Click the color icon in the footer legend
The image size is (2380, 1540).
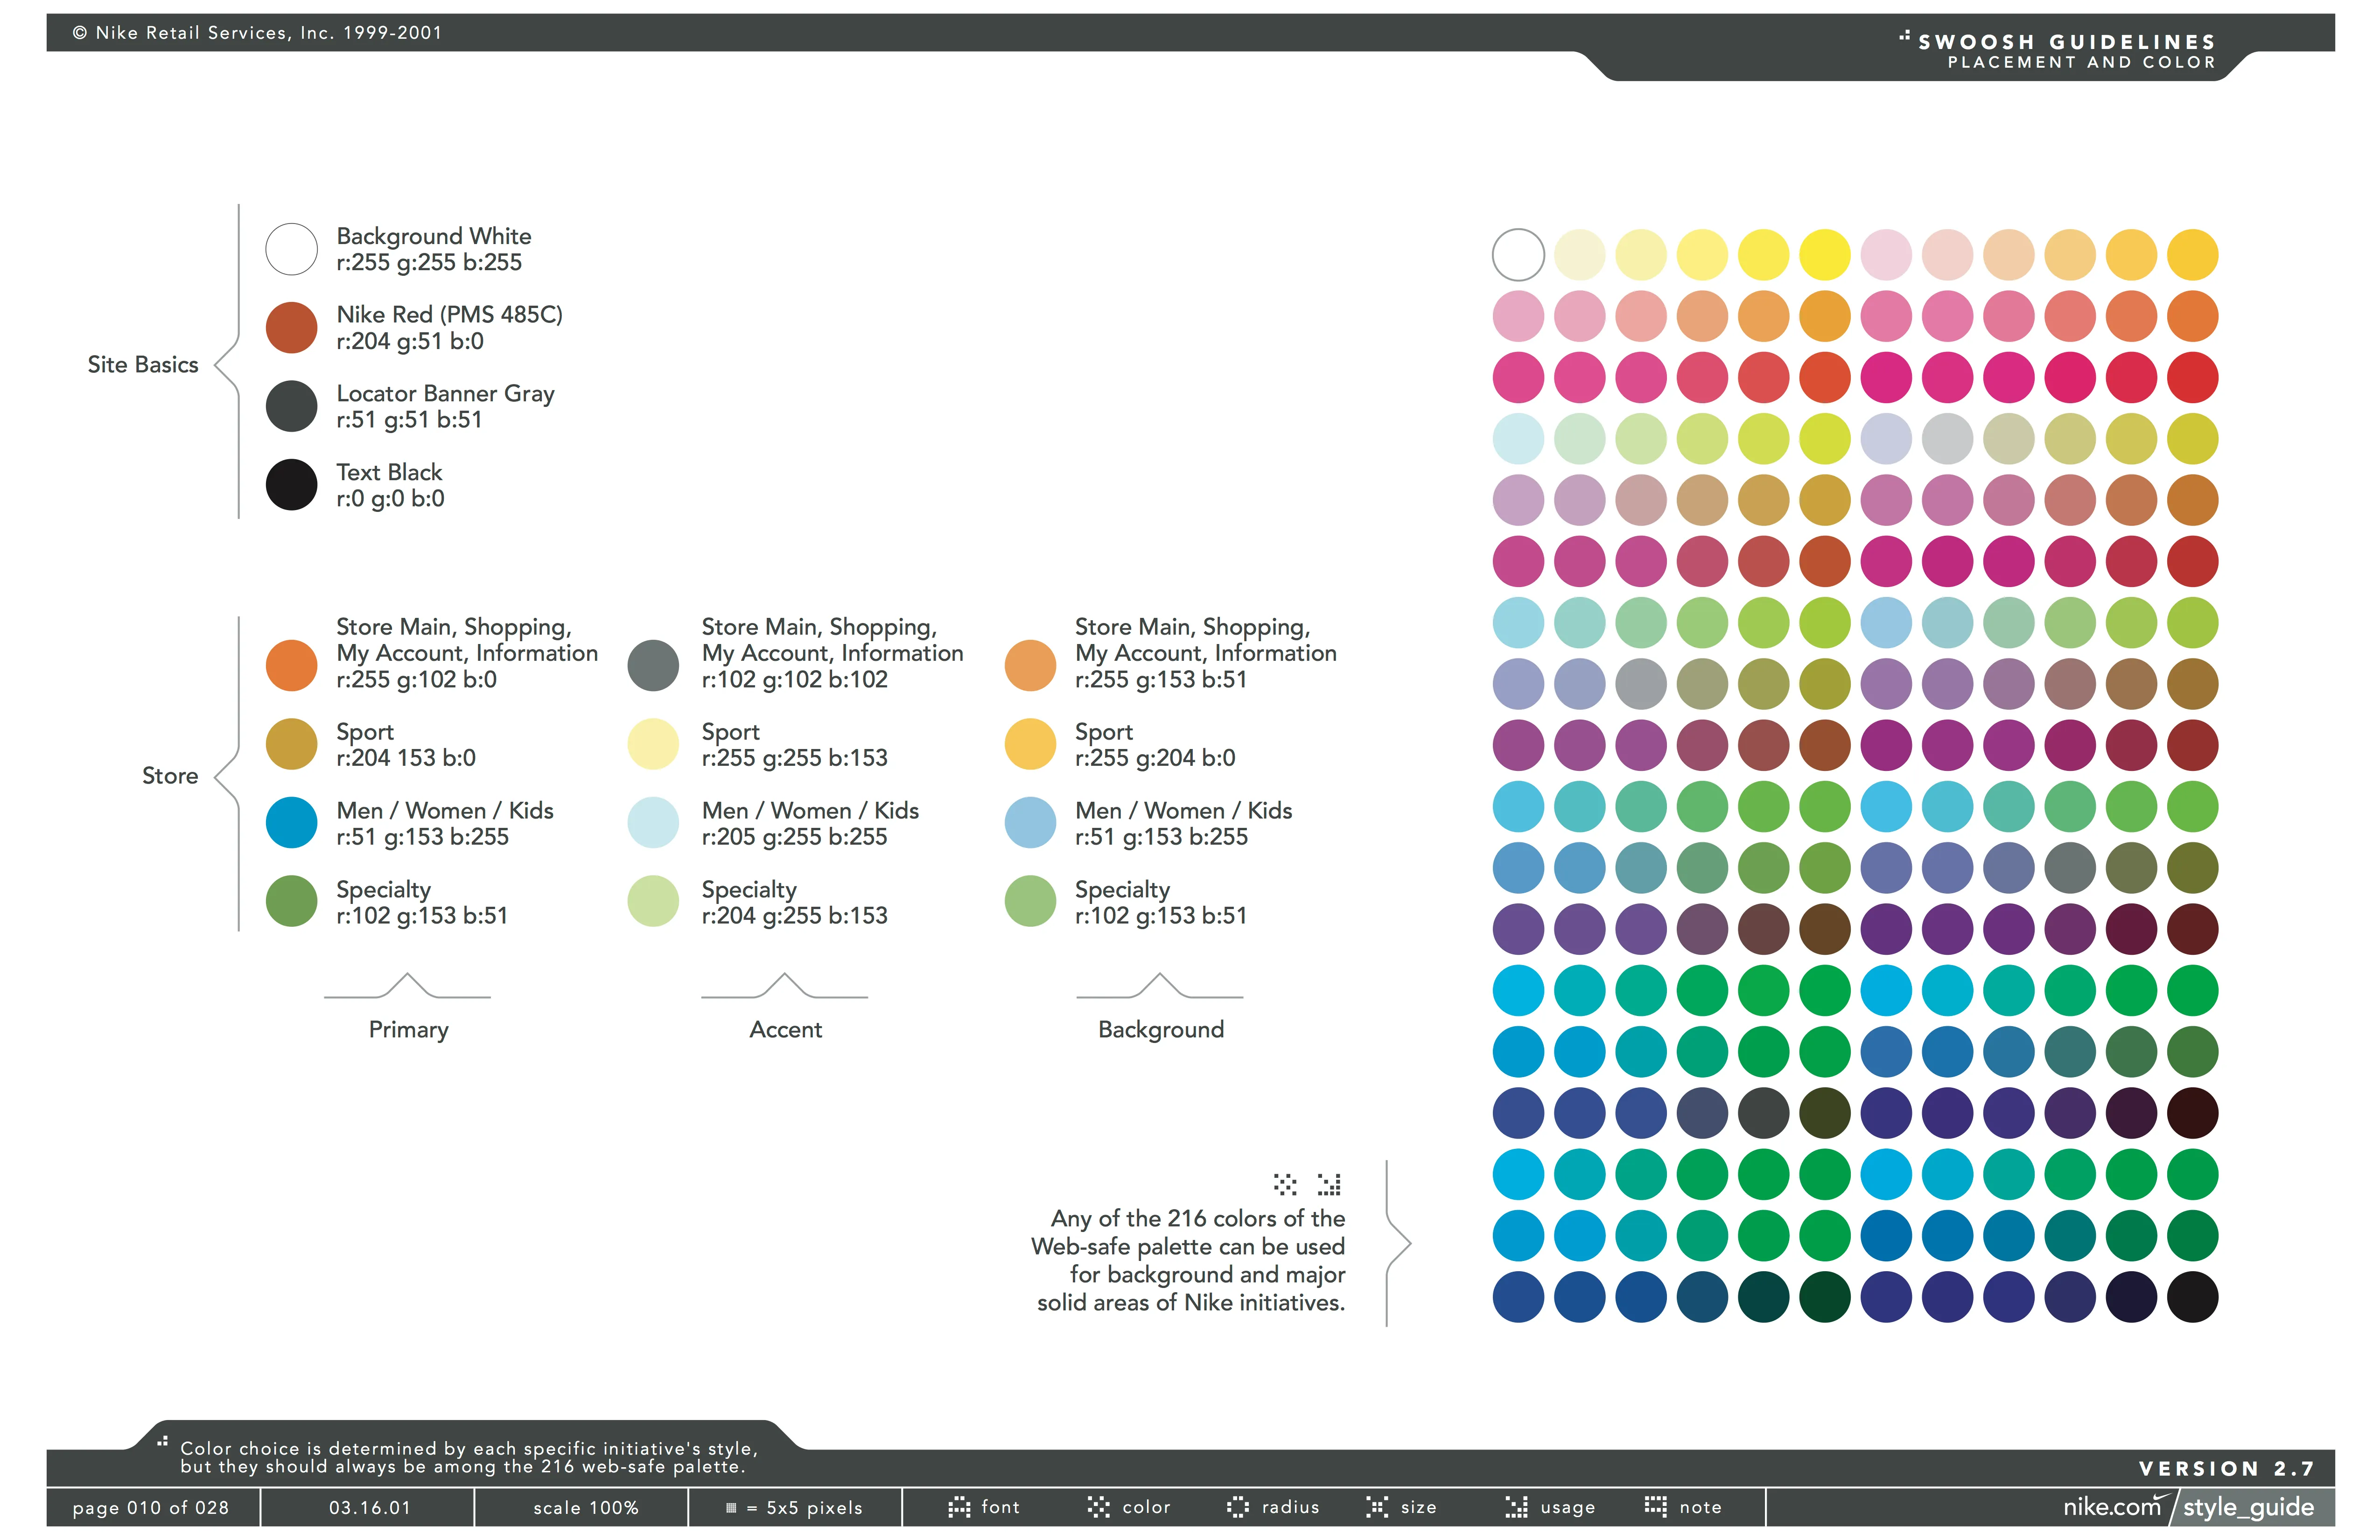tap(1099, 1507)
